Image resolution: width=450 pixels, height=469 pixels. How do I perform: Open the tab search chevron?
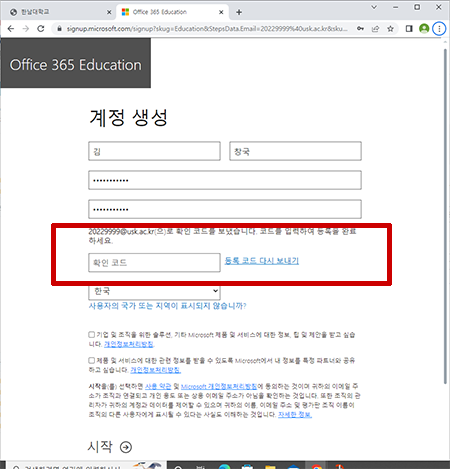point(374,7)
